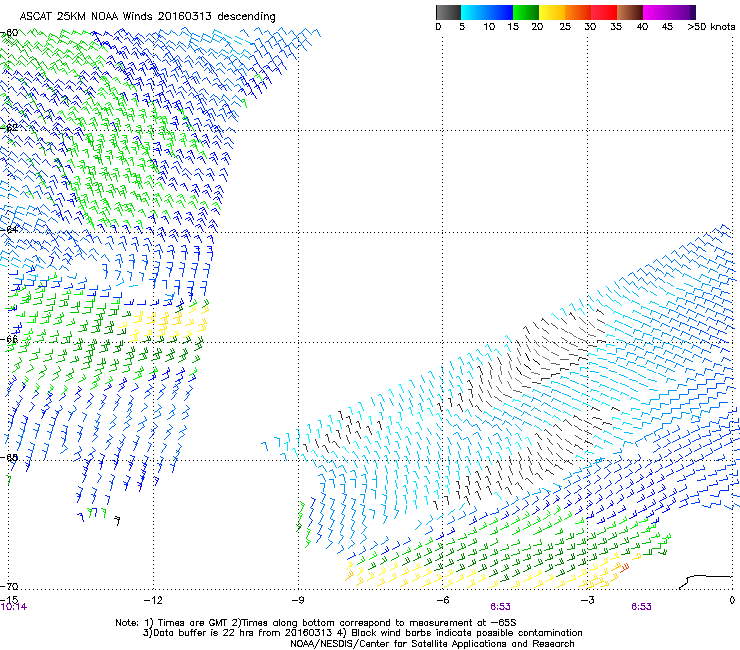Click the '-60' latitude label
Viewport: 740px width, 650px height.
tap(10, 33)
